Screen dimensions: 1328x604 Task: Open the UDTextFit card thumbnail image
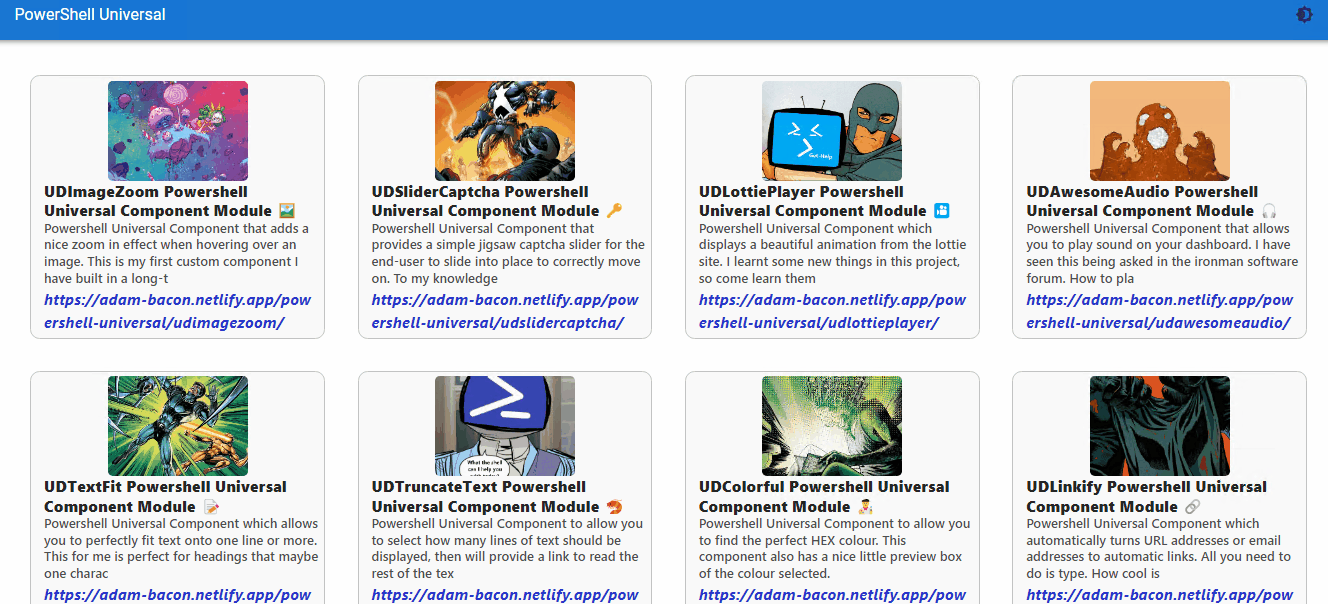click(177, 426)
